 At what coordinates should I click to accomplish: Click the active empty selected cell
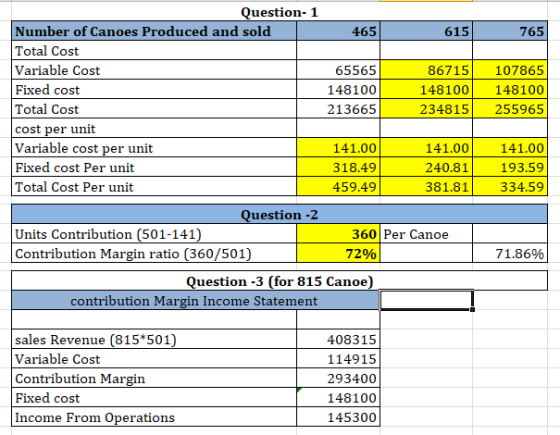[426, 300]
